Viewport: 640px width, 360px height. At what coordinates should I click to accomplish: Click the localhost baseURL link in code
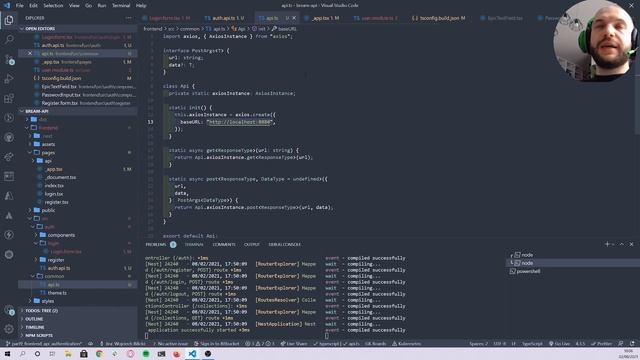240,122
